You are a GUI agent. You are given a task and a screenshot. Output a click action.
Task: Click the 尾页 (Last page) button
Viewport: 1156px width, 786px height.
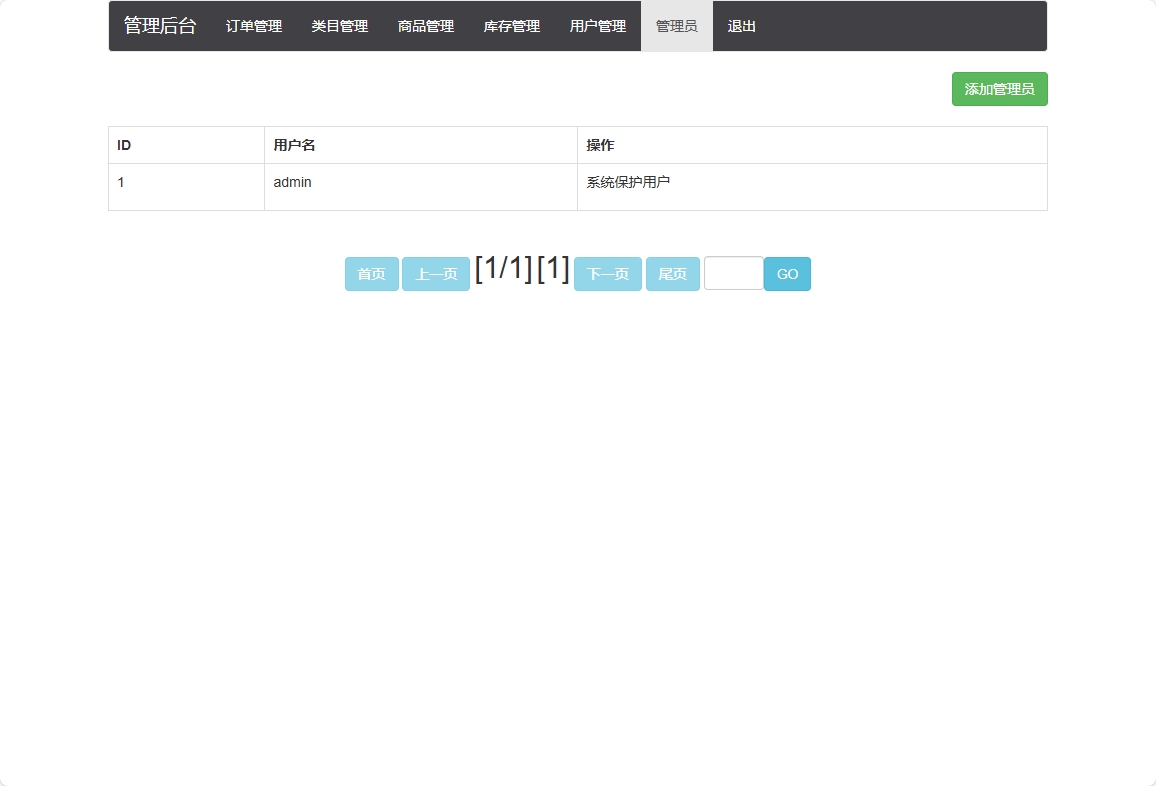coord(672,273)
